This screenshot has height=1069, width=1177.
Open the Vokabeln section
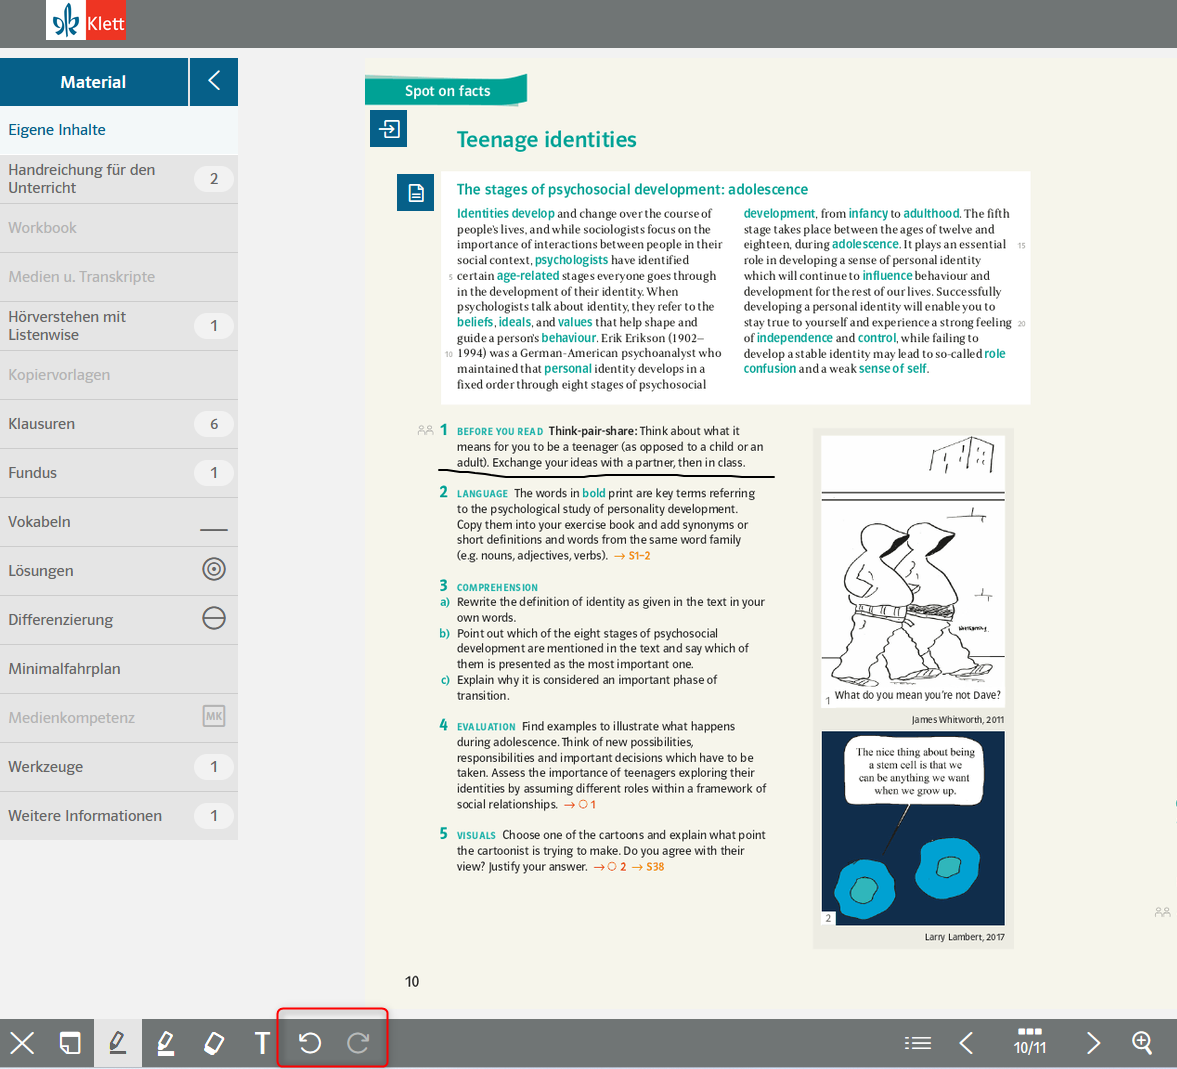[119, 521]
